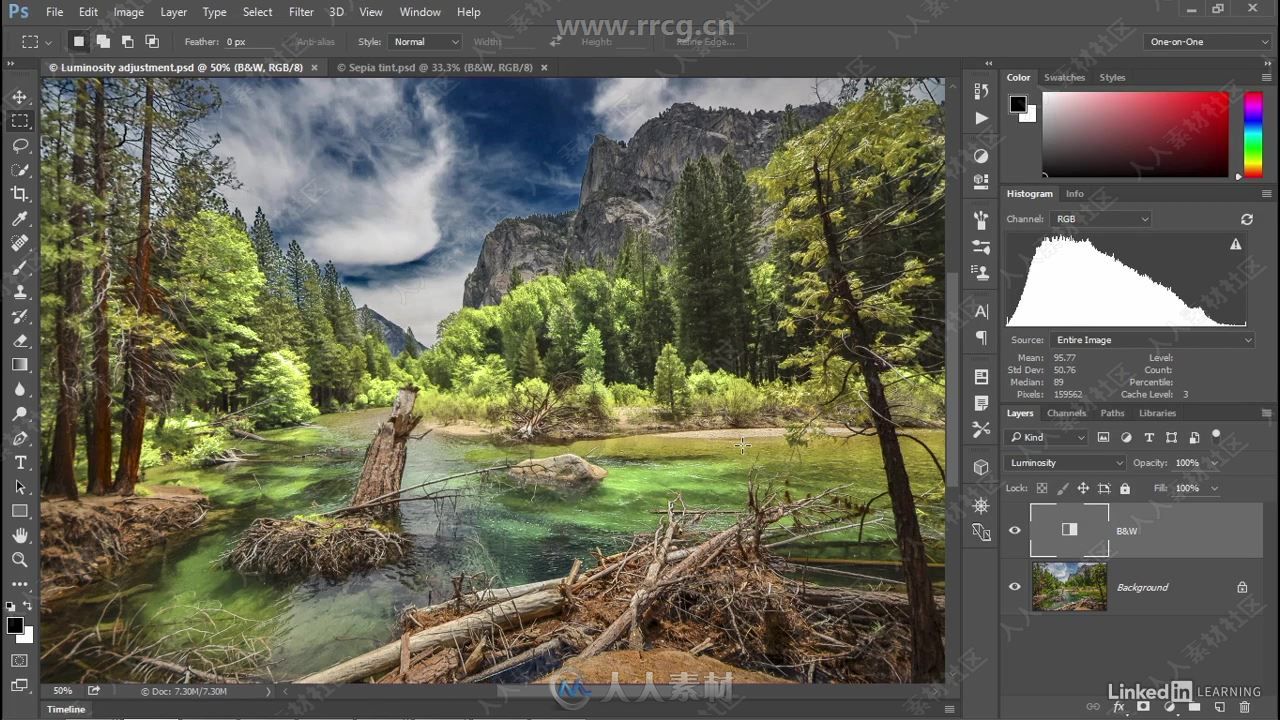Open the Adjustments panel icon
The image size is (1280, 720).
(x=981, y=156)
